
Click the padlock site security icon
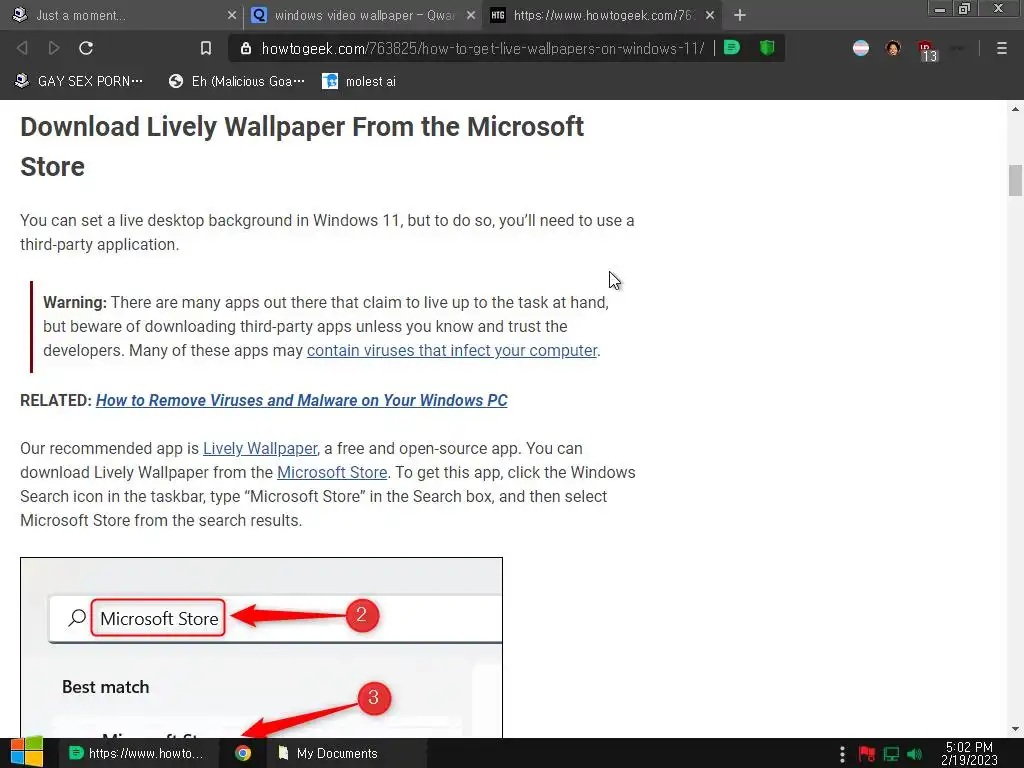click(x=246, y=48)
